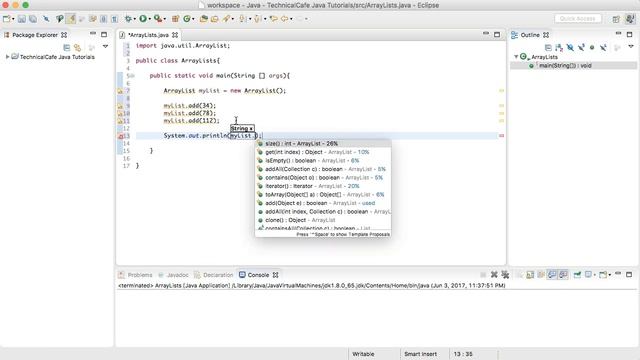Click the Search flashlight icon
This screenshot has width=640, height=360.
tap(226, 19)
